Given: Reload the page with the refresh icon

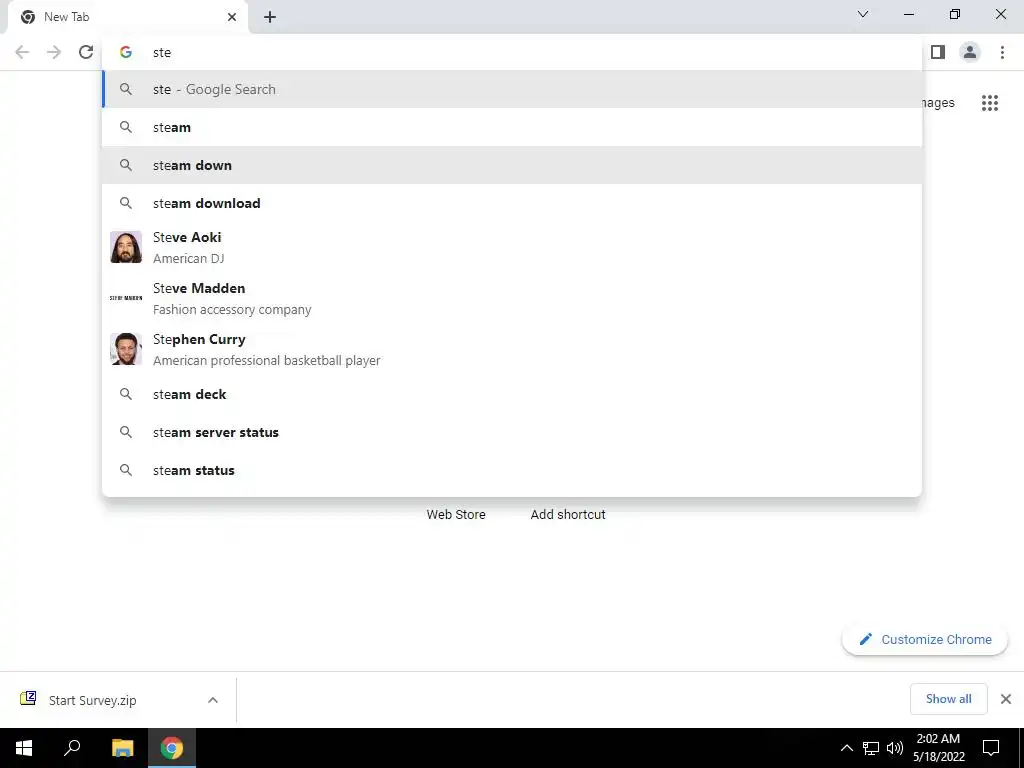Looking at the screenshot, I should pyautogui.click(x=86, y=52).
